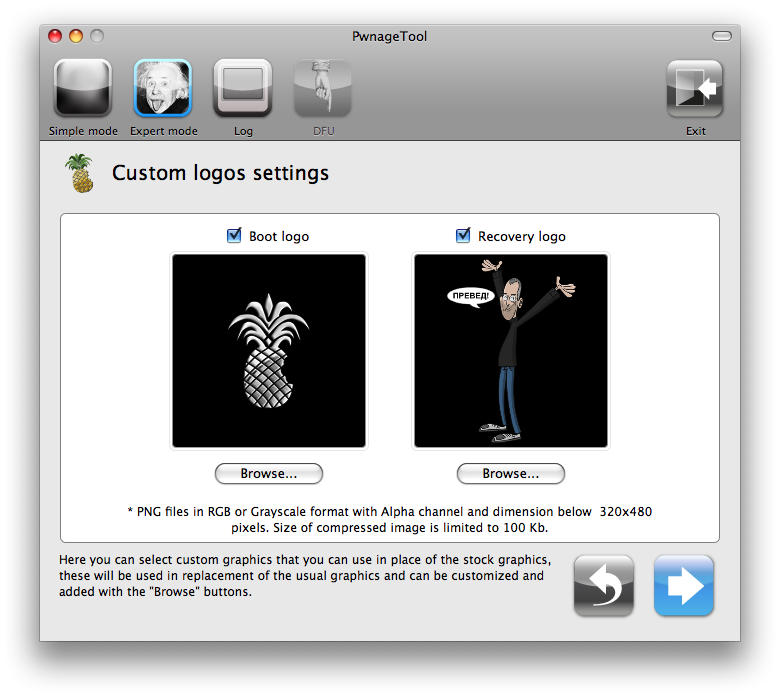Minimize the window with the yellow button
This screenshot has height=696, width=780.
click(76, 37)
